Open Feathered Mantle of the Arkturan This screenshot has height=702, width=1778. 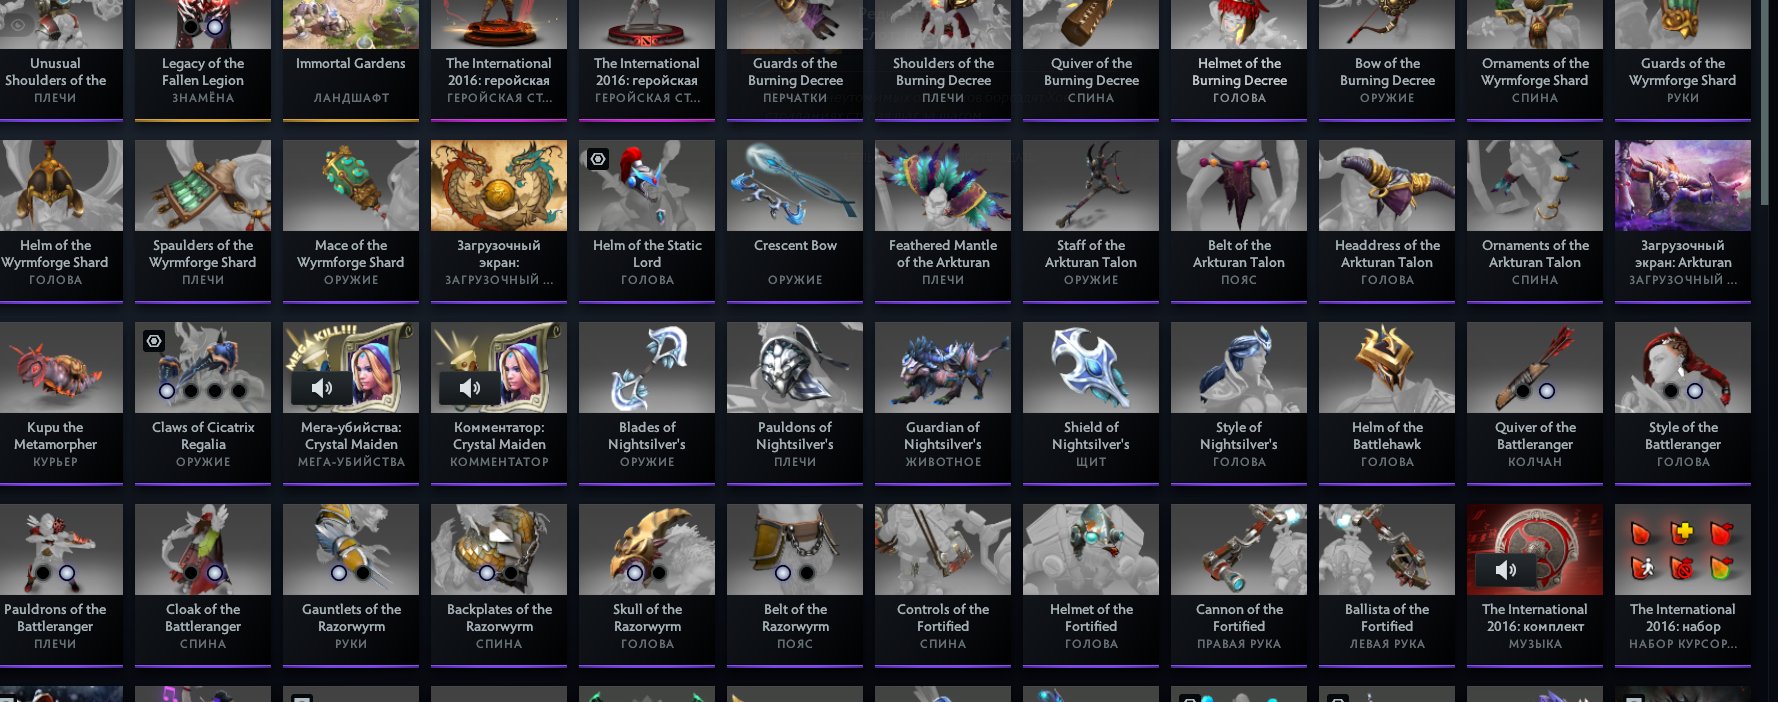(943, 219)
